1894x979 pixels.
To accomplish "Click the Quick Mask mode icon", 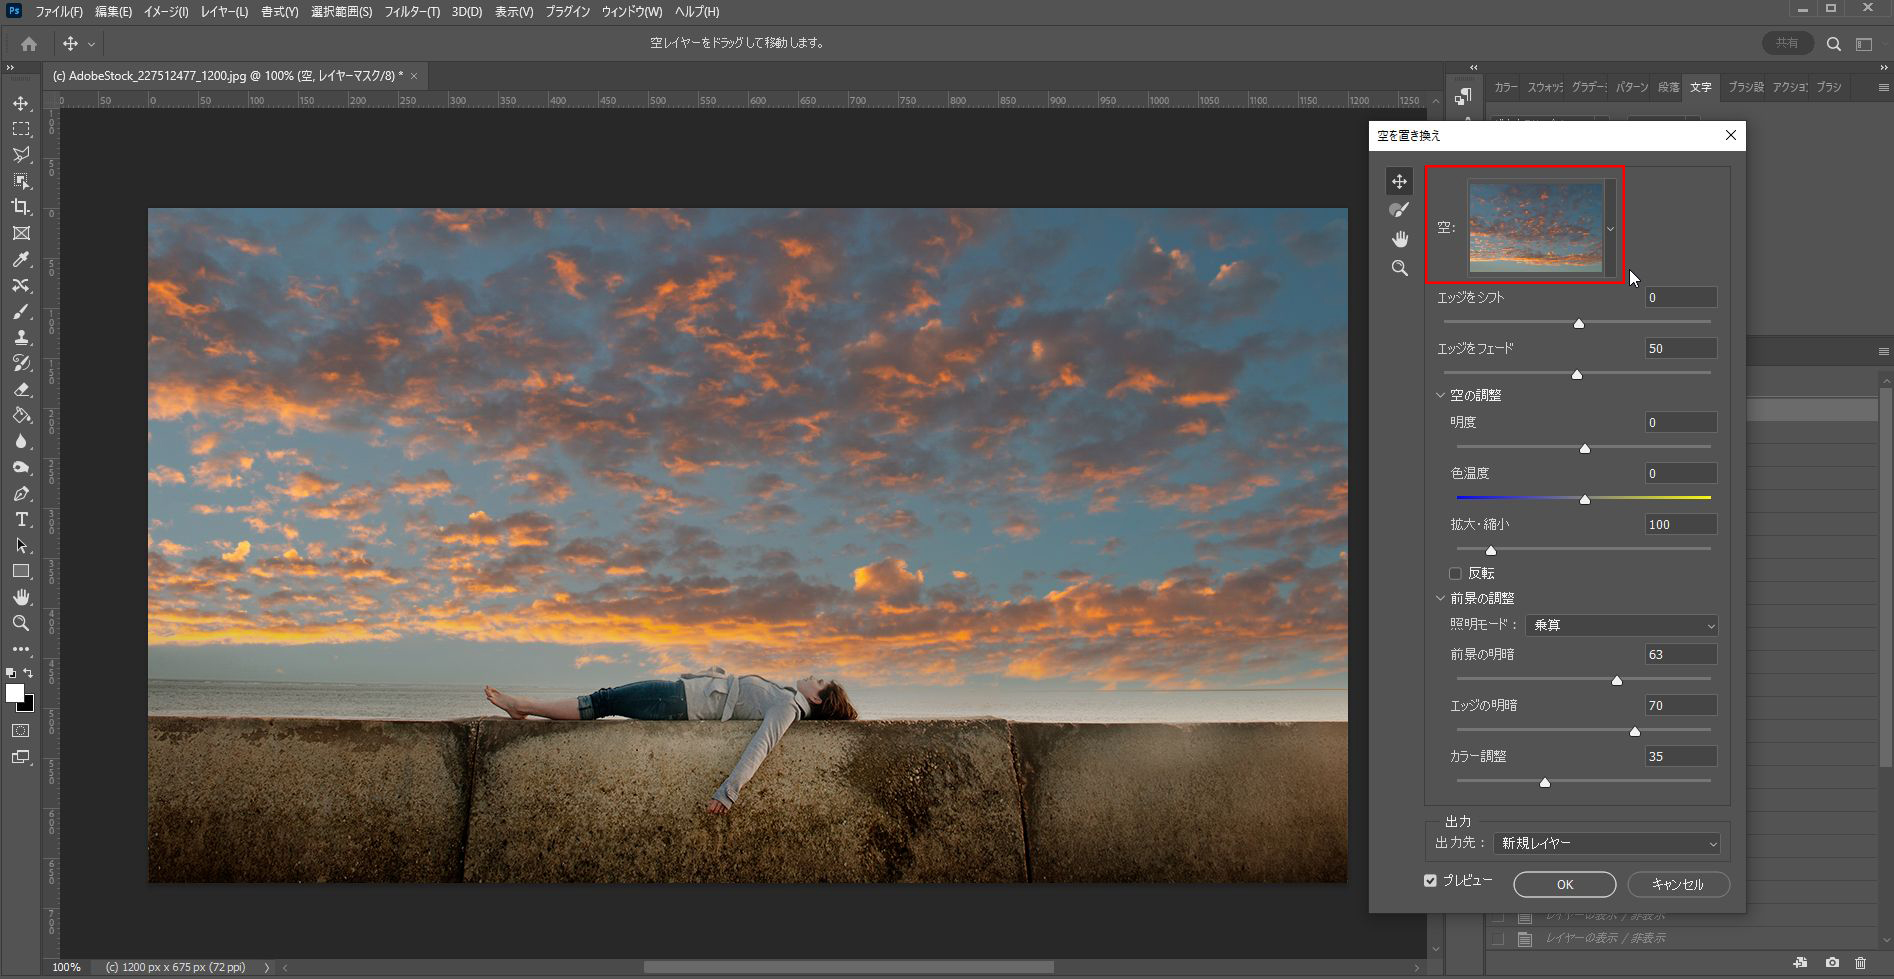I will coord(21,731).
